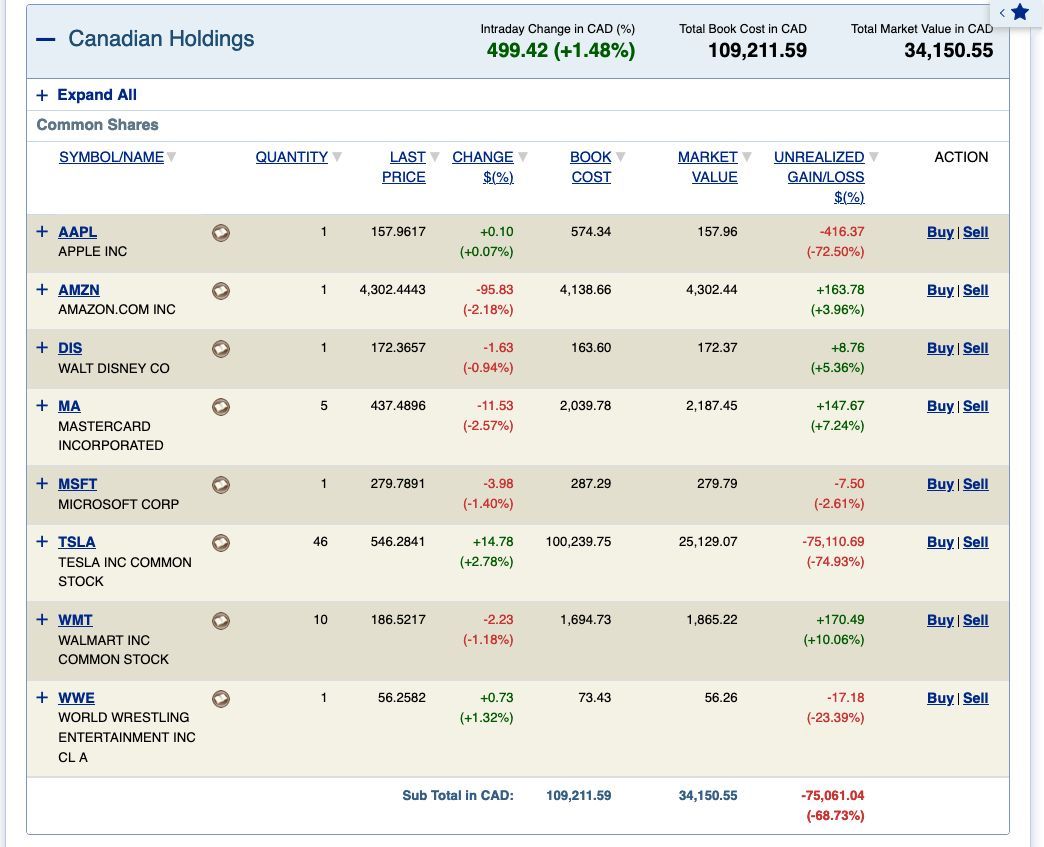Collapse the Canadian Holdings section
The height and width of the screenshot is (847, 1044).
tap(45, 39)
